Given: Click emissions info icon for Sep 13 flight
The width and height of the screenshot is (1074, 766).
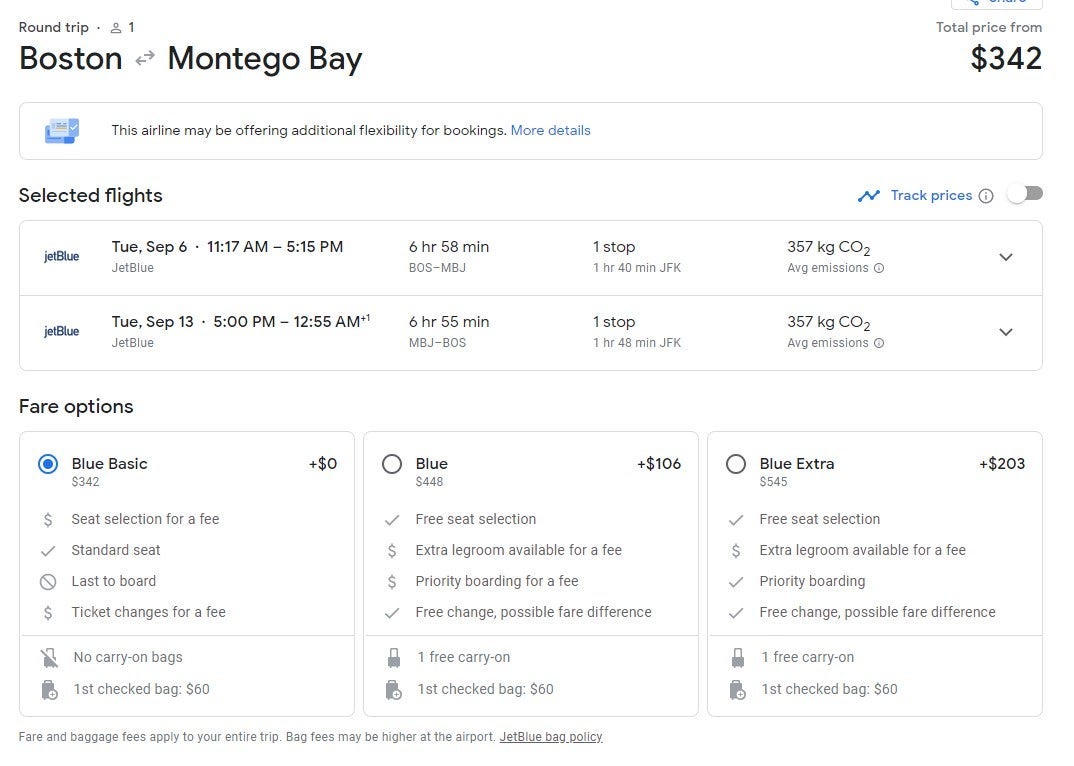Looking at the screenshot, I should [x=879, y=343].
